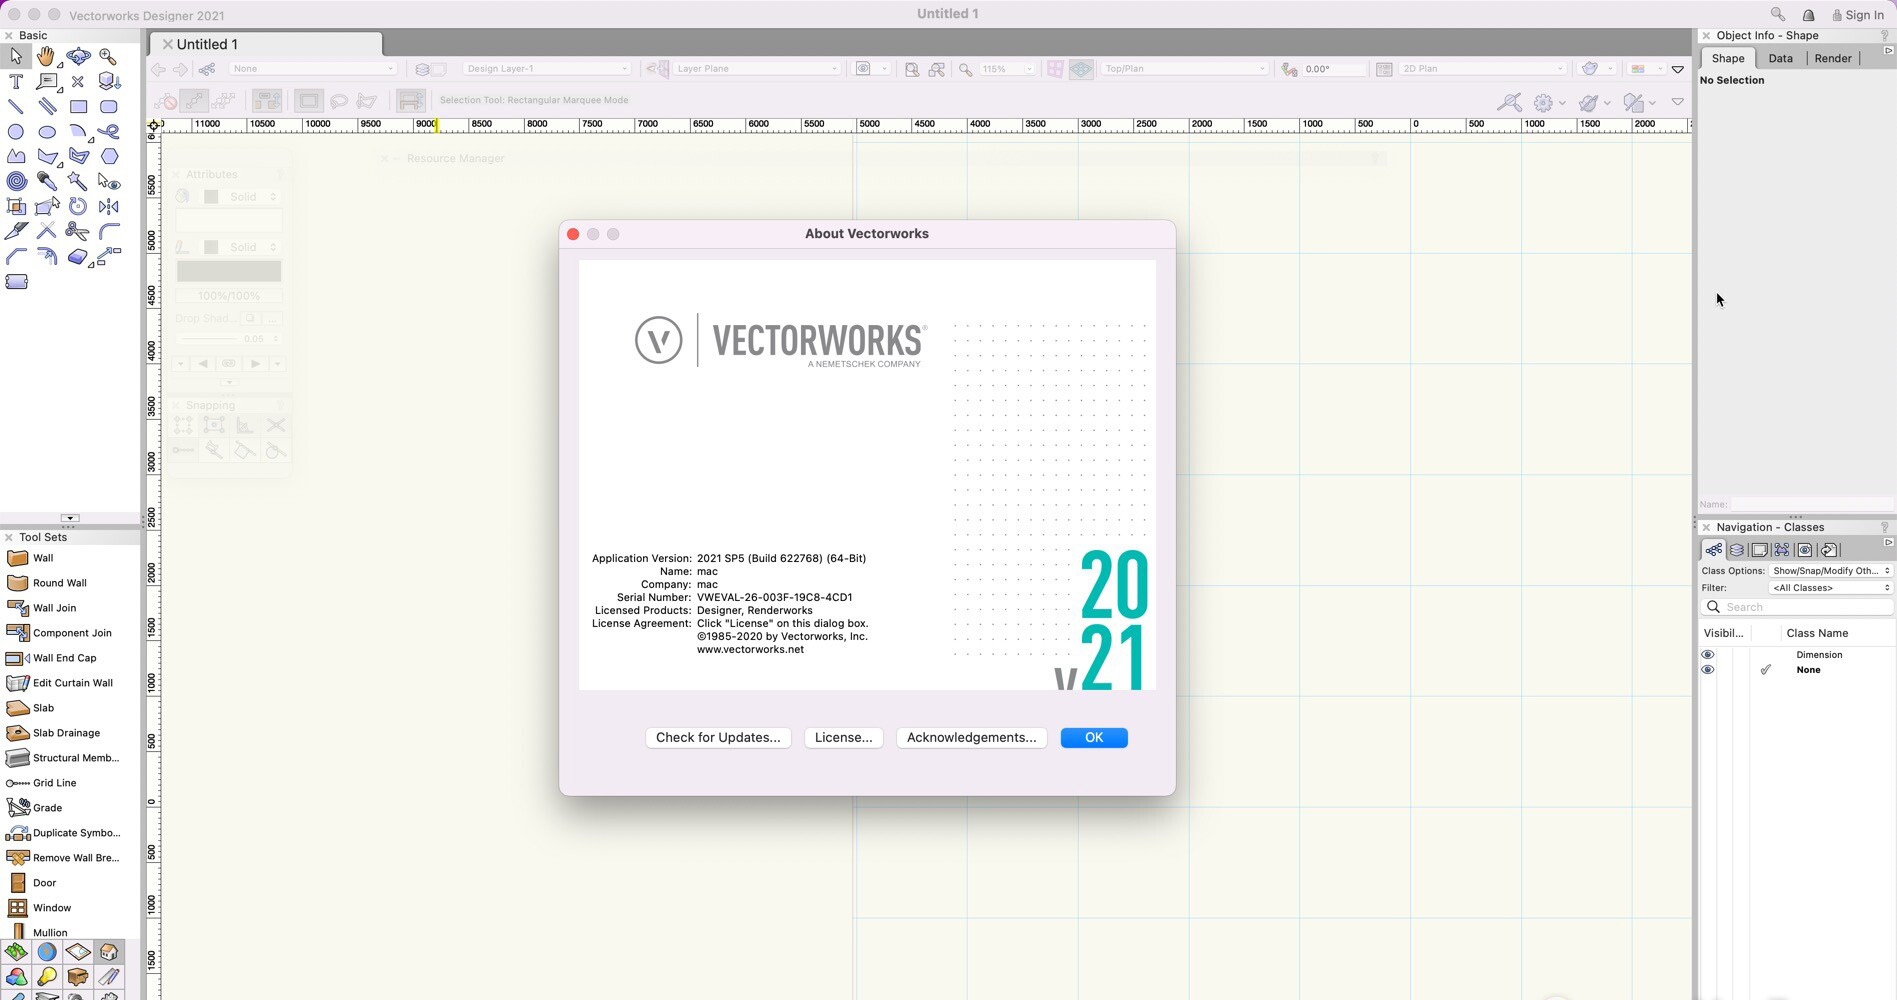
Task: Hide the Dimension class using its eye toggle
Action: point(1708,654)
